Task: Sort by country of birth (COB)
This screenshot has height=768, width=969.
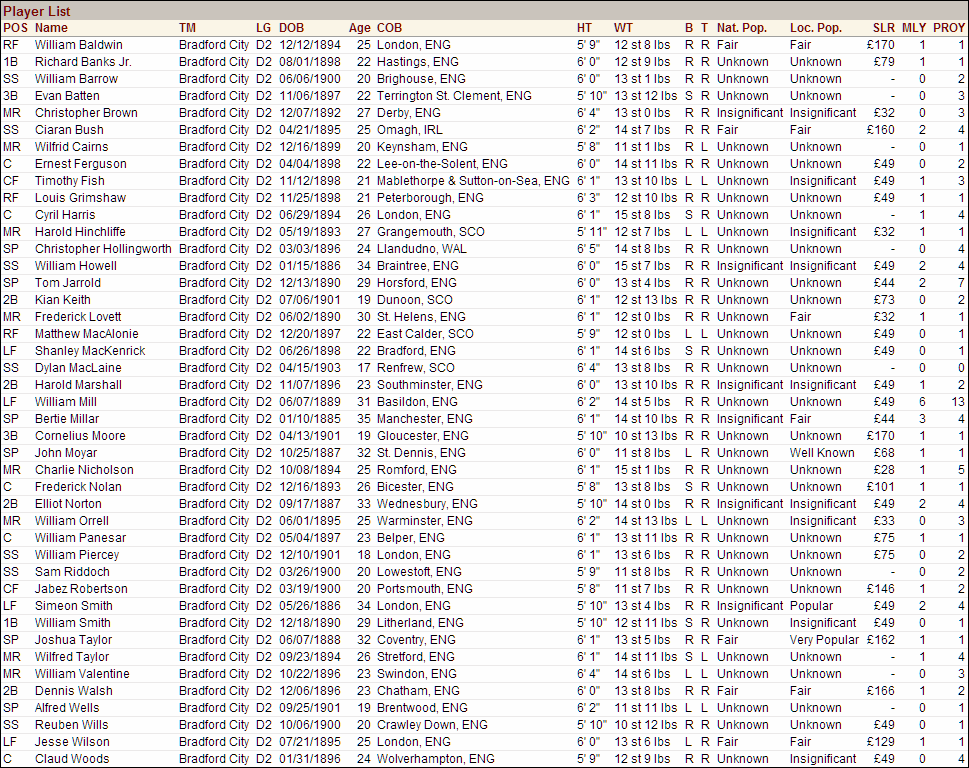Action: coord(388,28)
